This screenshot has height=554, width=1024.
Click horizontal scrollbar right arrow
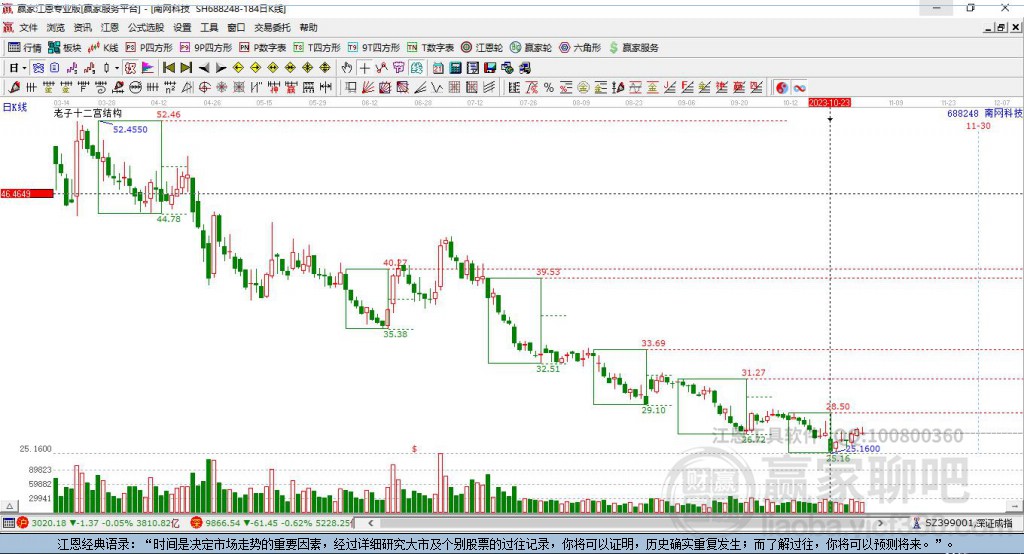click(880, 523)
